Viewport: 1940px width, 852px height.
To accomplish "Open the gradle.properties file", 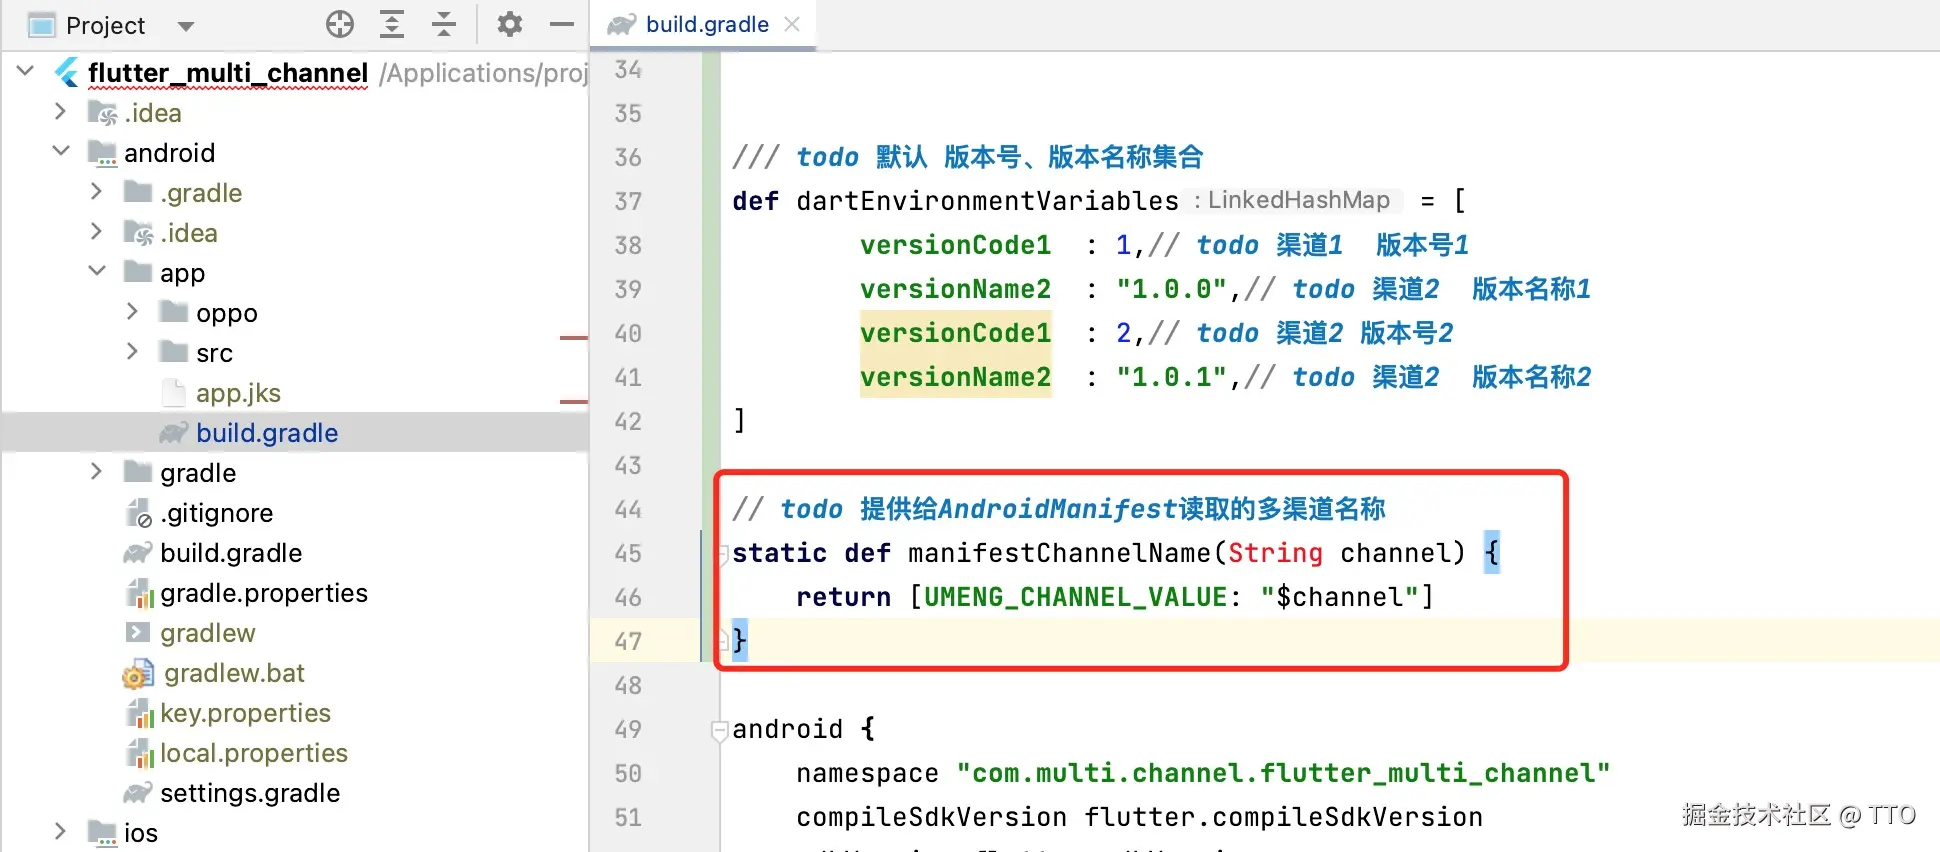I will point(264,593).
